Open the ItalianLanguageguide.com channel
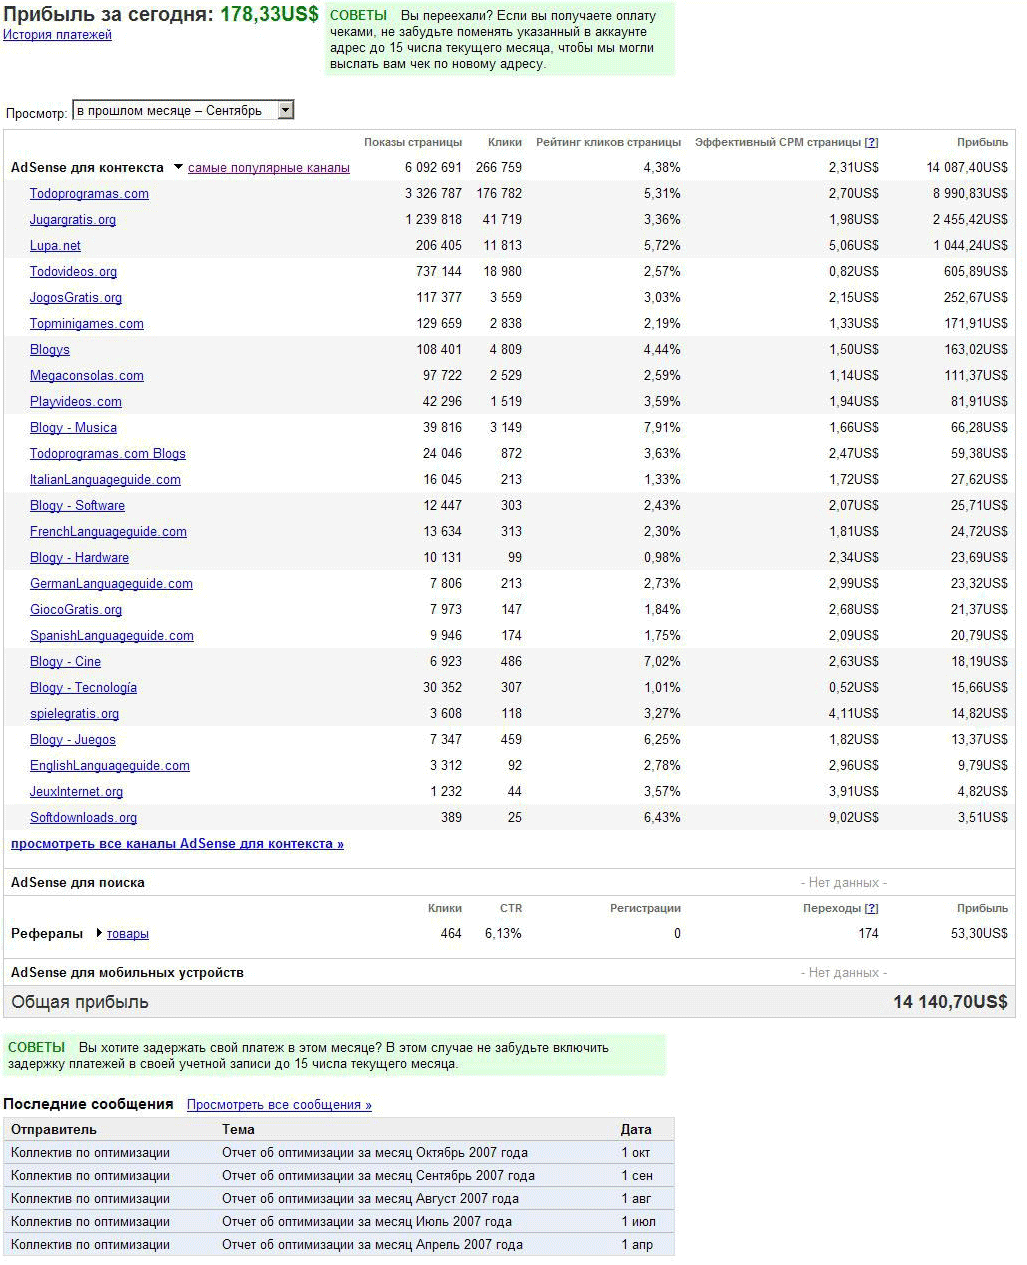The width and height of the screenshot is (1027, 1265). coord(105,480)
